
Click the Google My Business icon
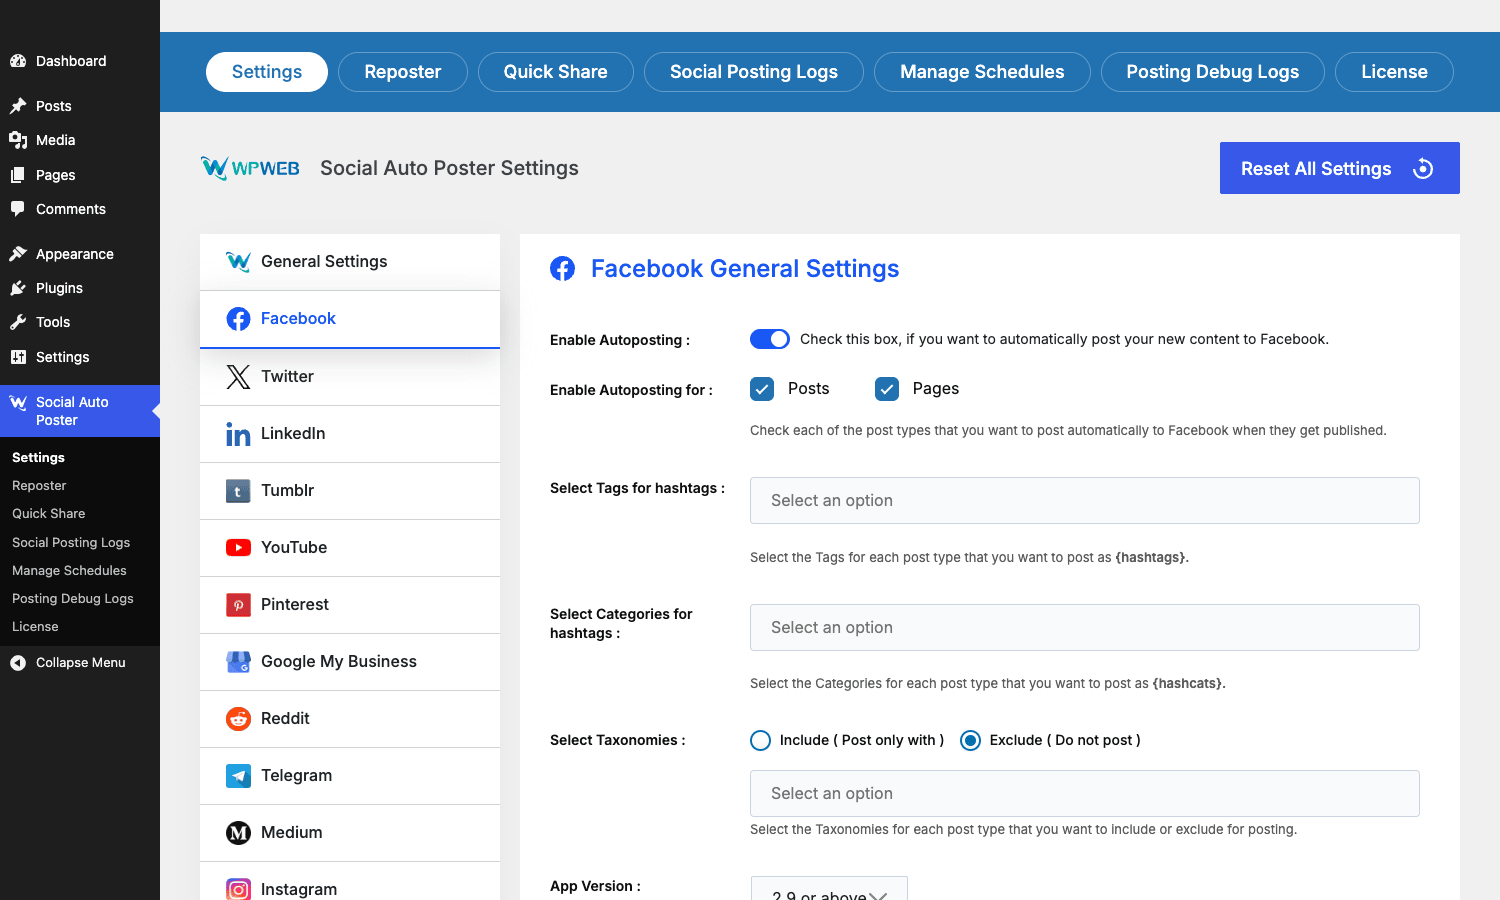[238, 662]
